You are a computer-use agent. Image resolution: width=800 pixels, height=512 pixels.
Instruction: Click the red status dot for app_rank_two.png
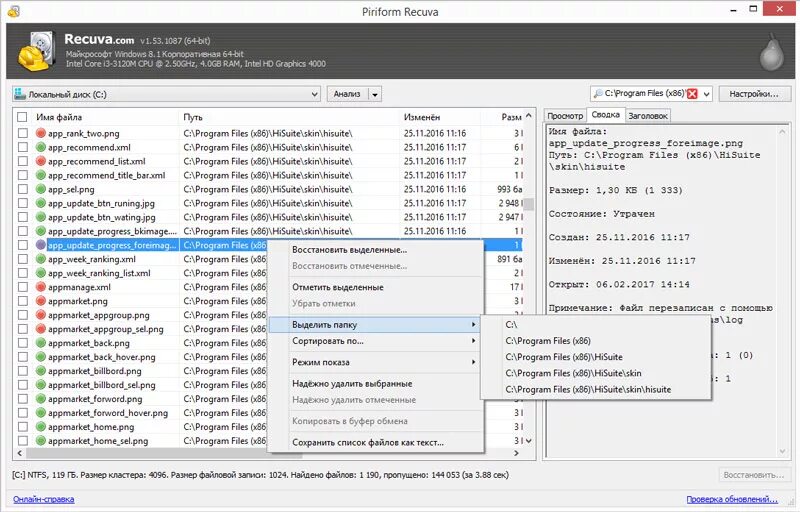pyautogui.click(x=41, y=133)
